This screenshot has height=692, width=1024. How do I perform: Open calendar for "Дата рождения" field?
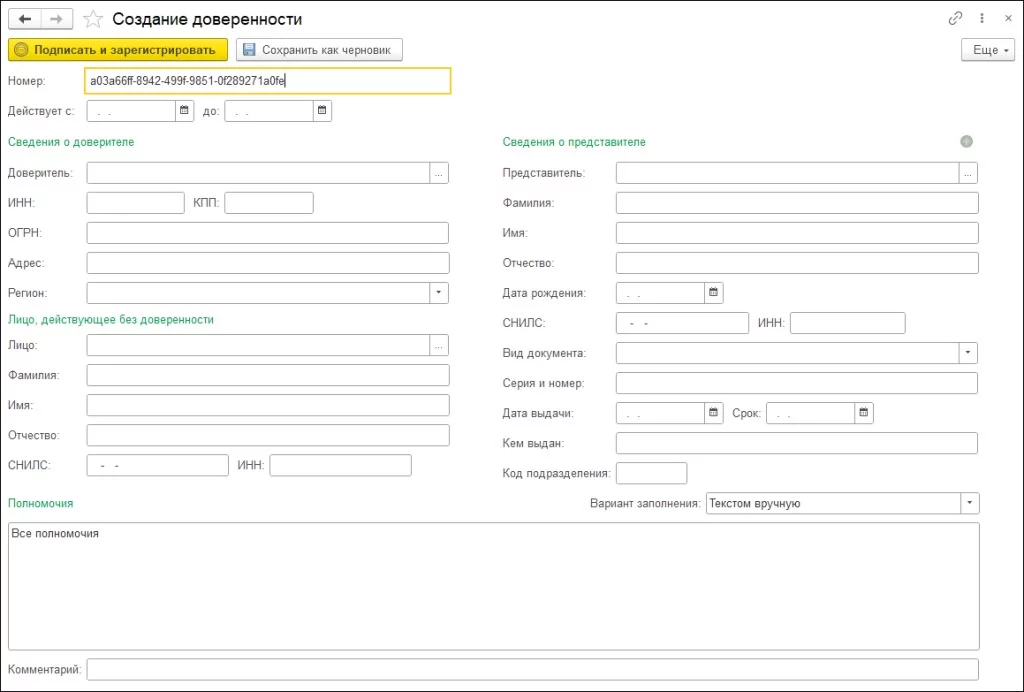point(713,293)
